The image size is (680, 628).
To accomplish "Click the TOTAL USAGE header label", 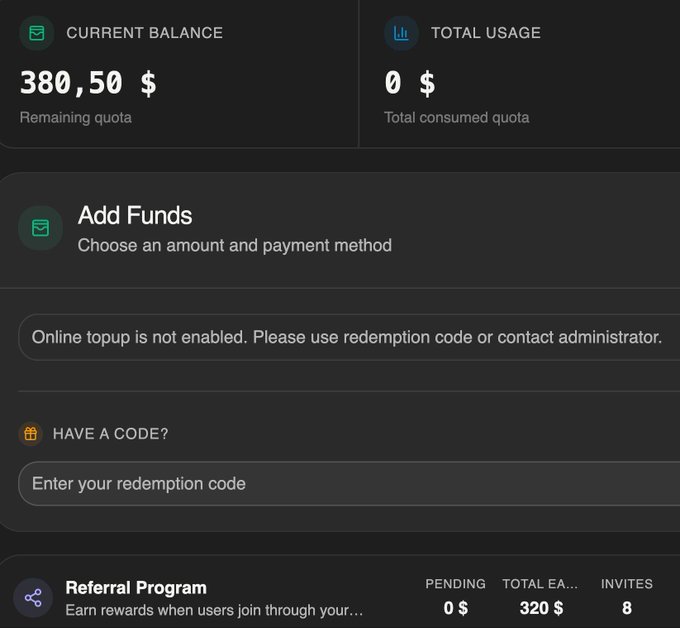I will click(486, 33).
